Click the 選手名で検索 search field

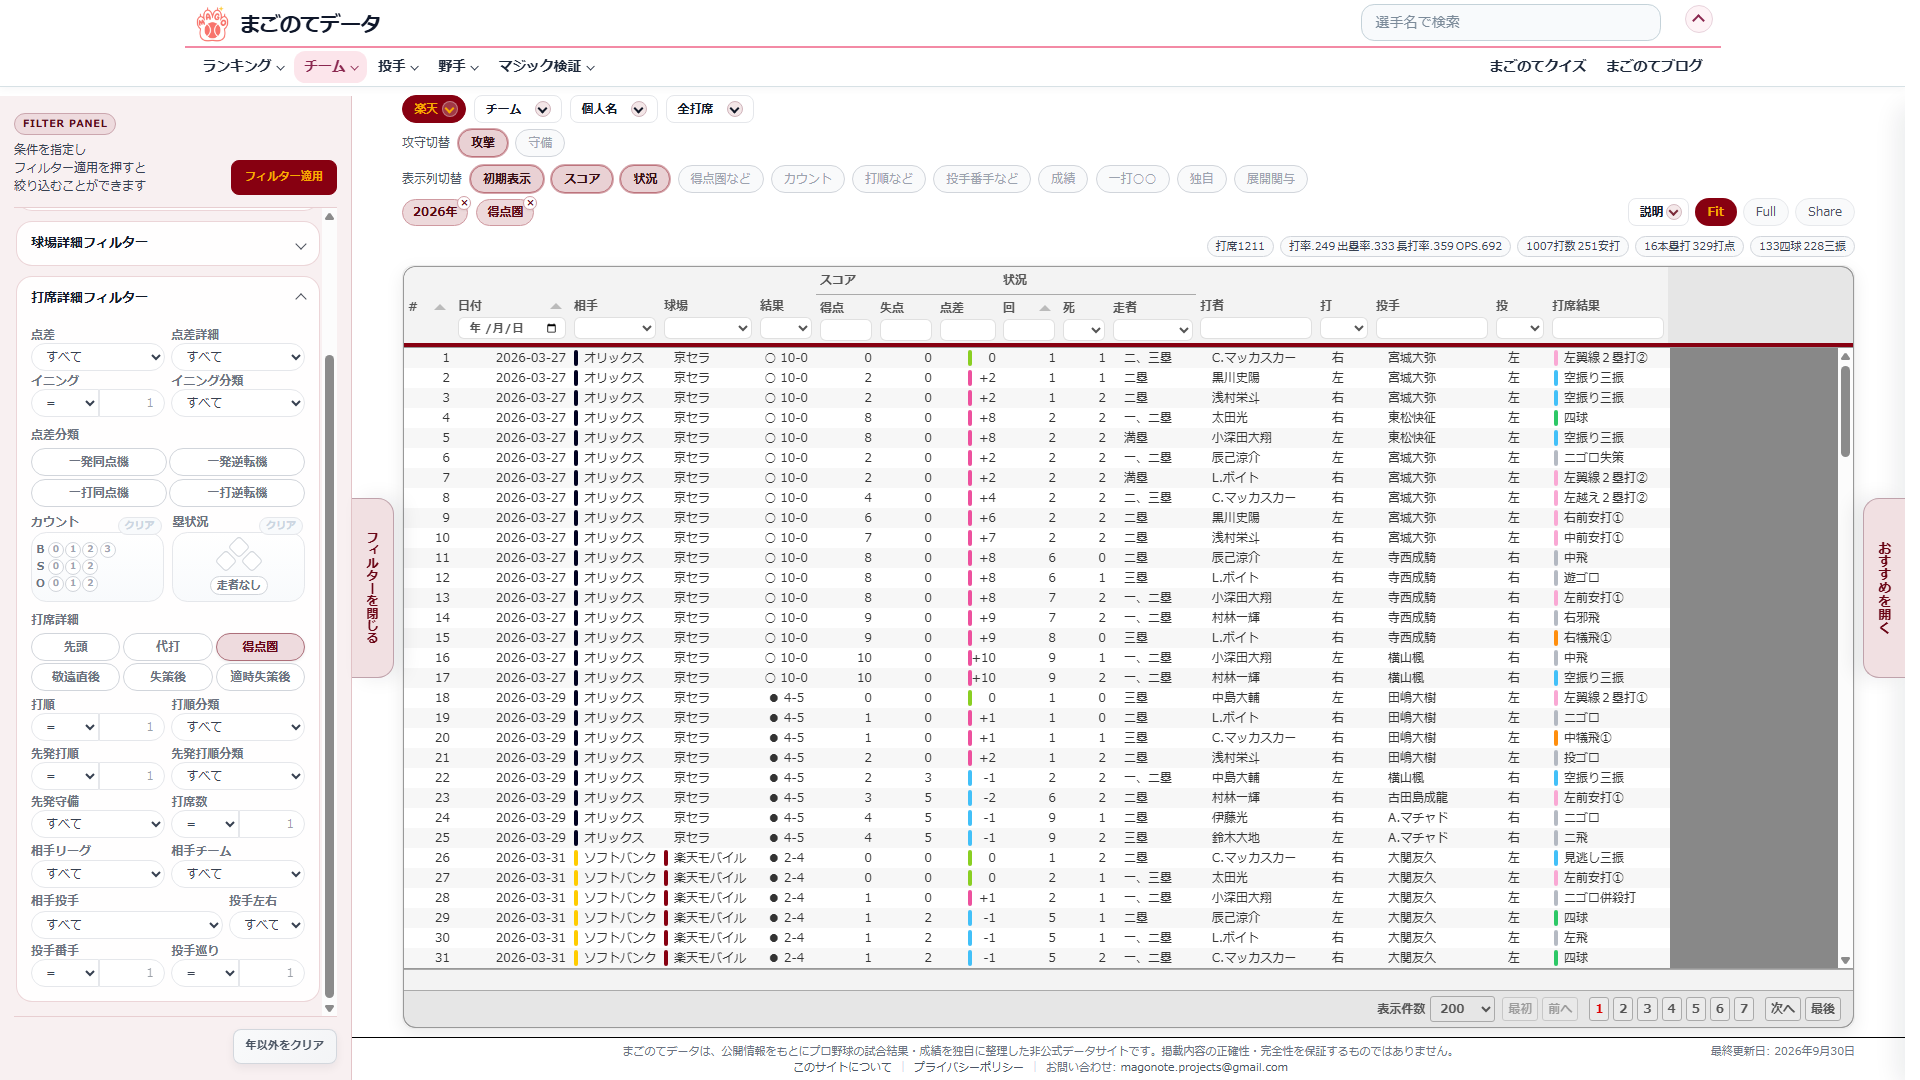(1510, 22)
